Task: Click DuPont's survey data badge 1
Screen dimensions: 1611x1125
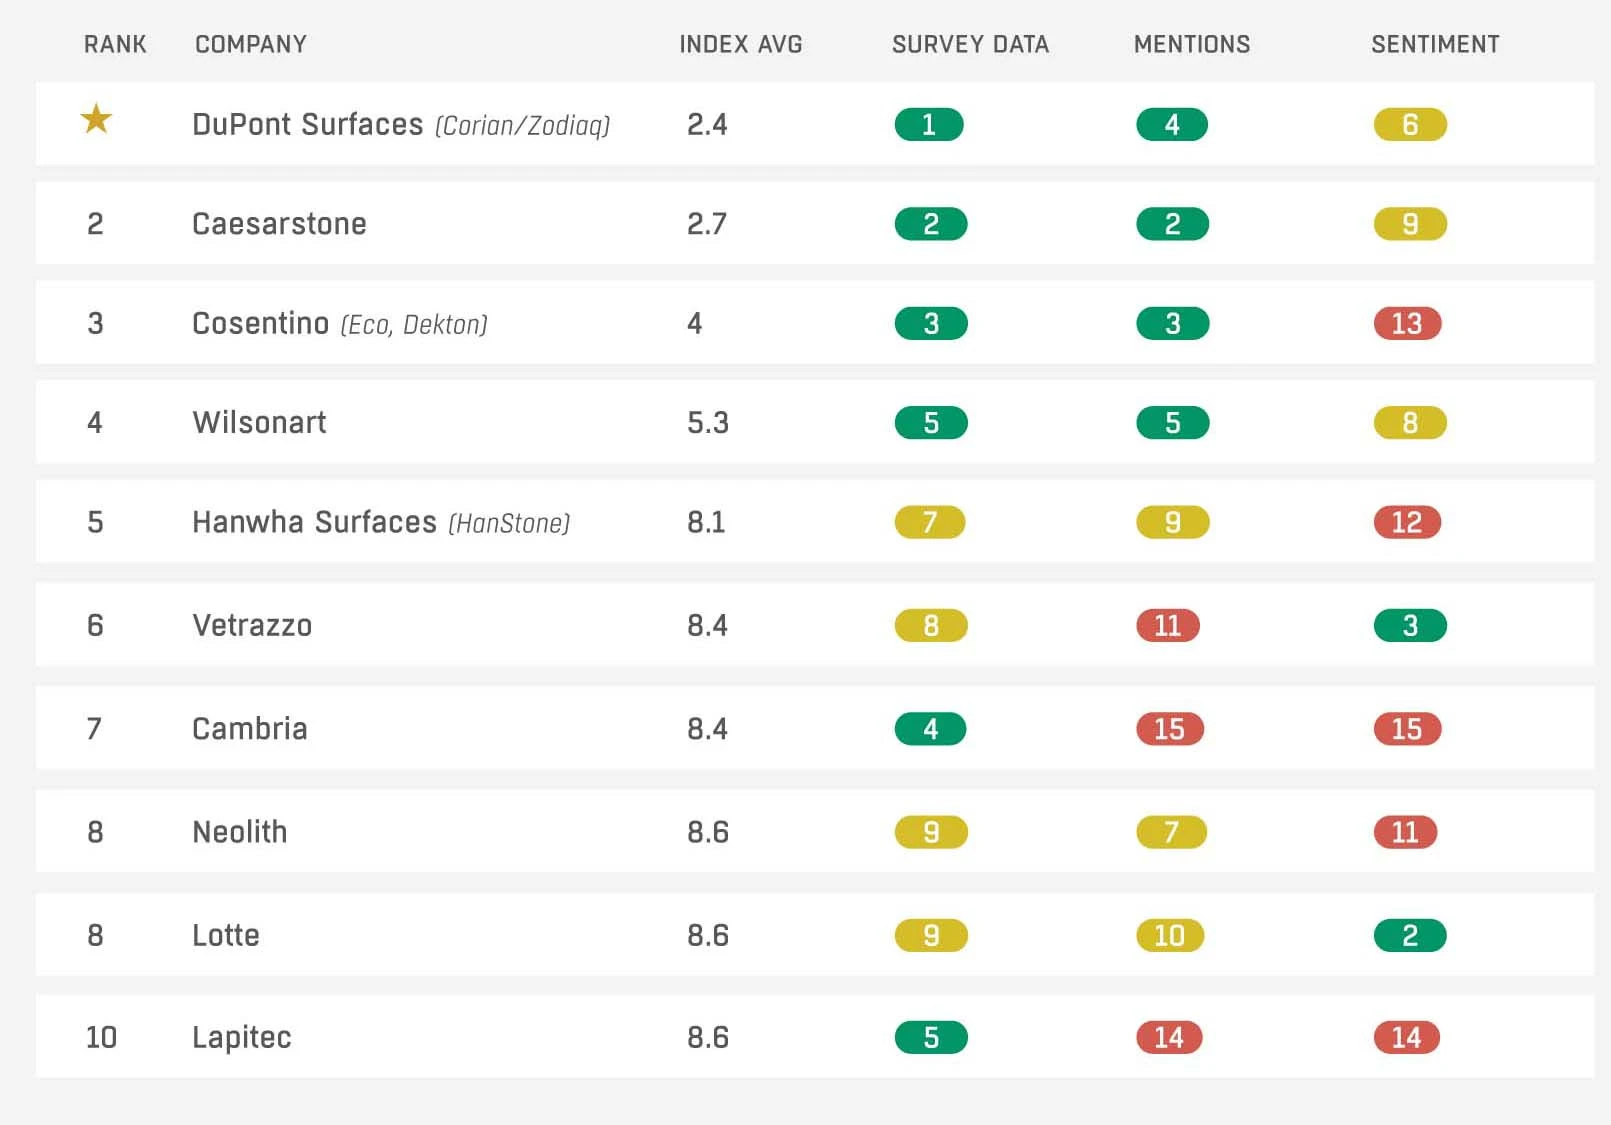Action: [929, 124]
